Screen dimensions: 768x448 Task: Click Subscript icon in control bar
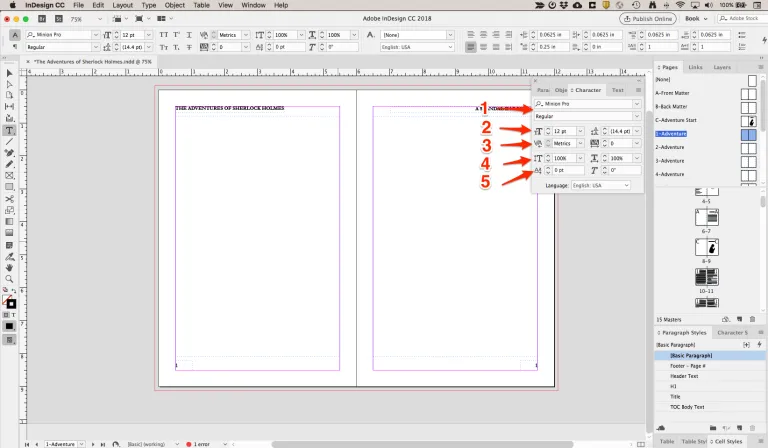point(176,47)
